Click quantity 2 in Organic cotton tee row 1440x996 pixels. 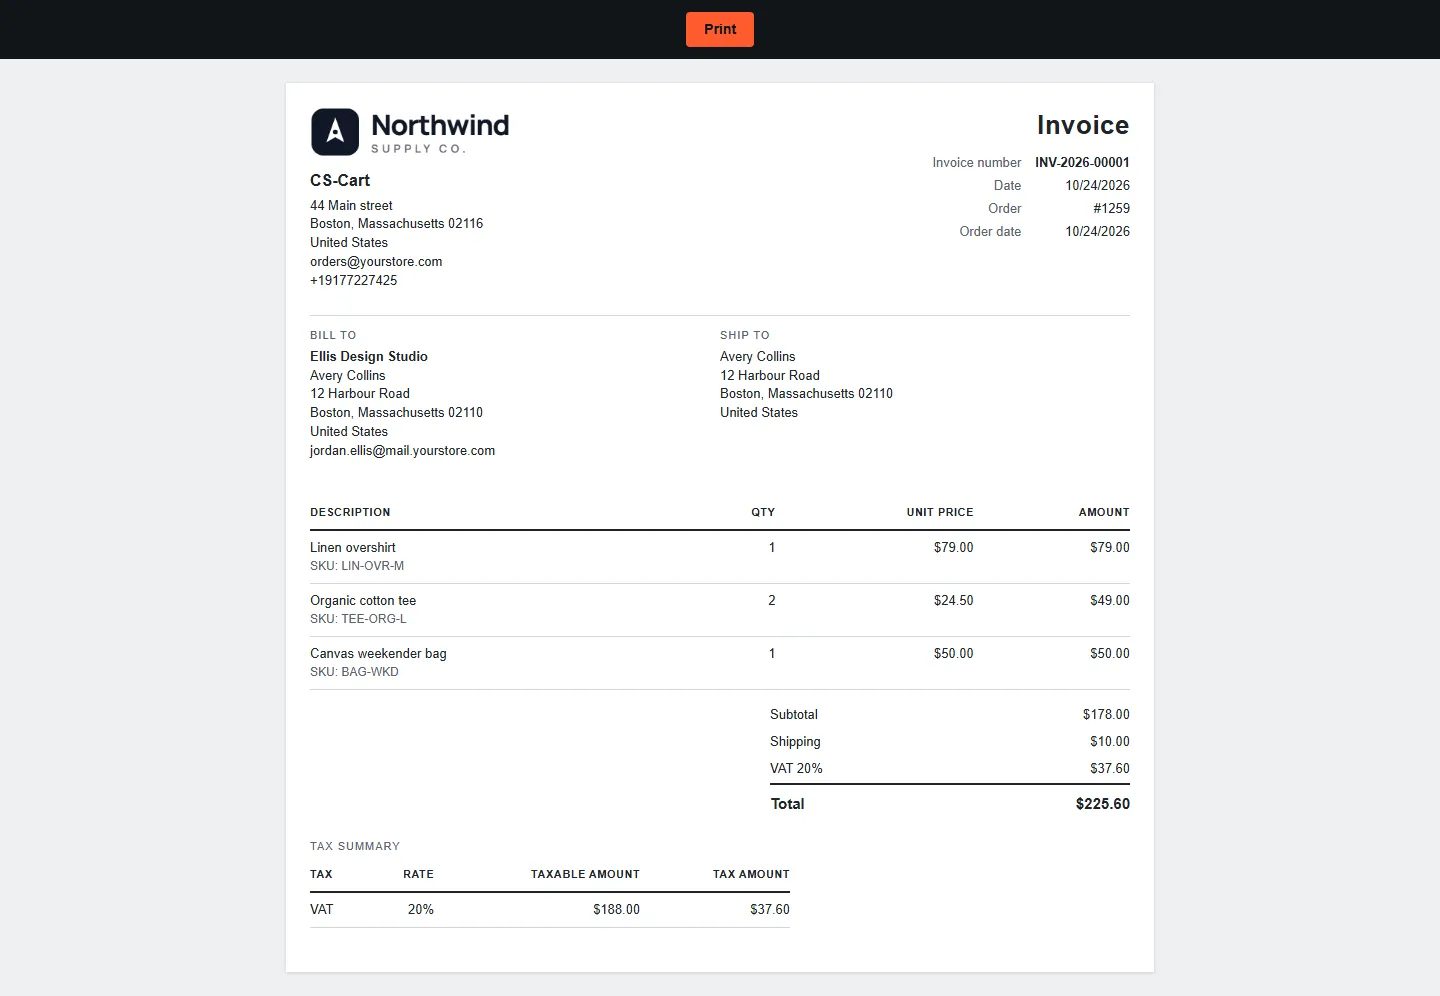tap(771, 600)
